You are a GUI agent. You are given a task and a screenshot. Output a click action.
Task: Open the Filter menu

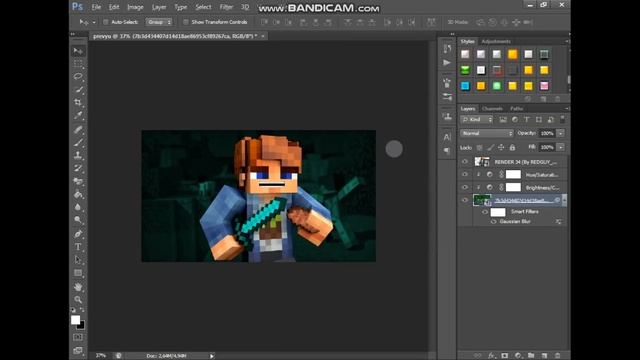[x=226, y=7]
